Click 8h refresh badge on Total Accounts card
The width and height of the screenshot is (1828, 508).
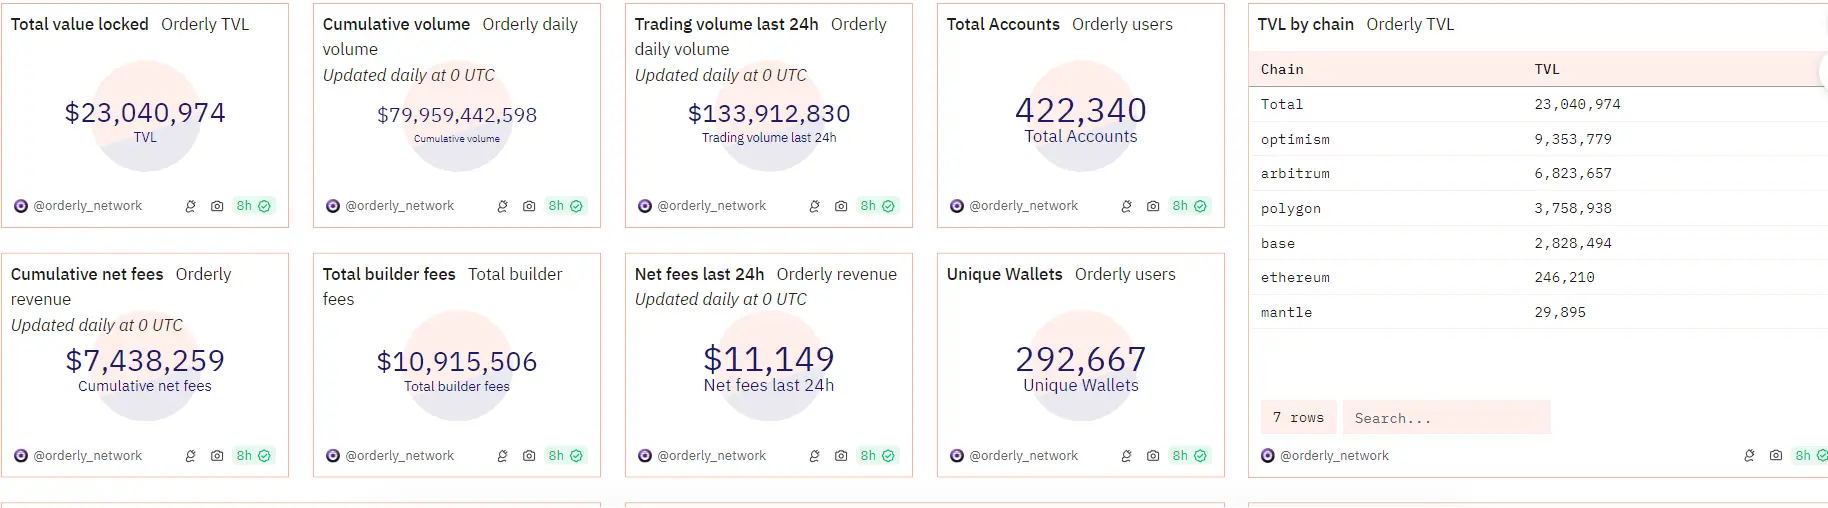coord(1189,206)
